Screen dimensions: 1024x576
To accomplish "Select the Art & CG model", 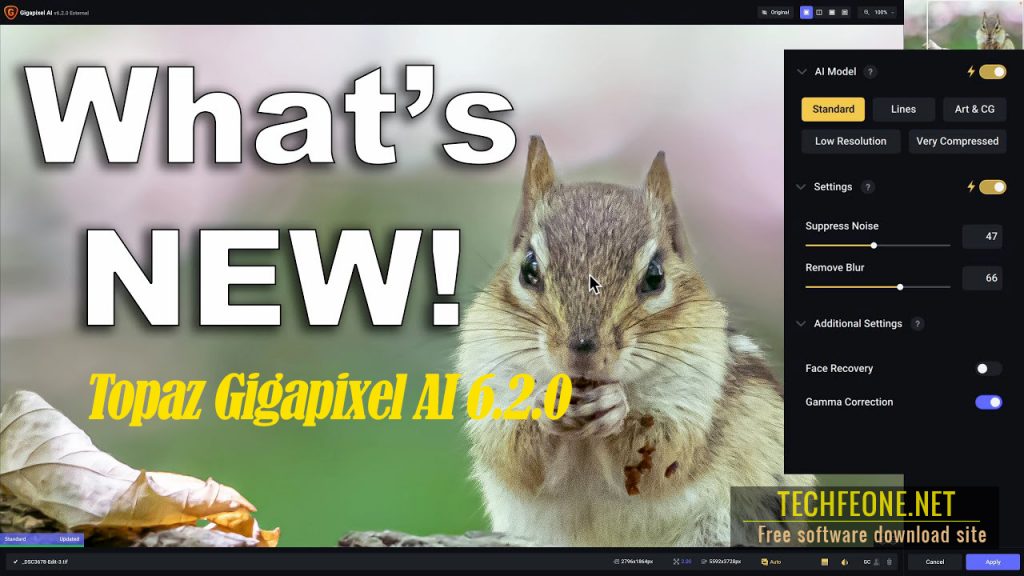I will coord(974,110).
